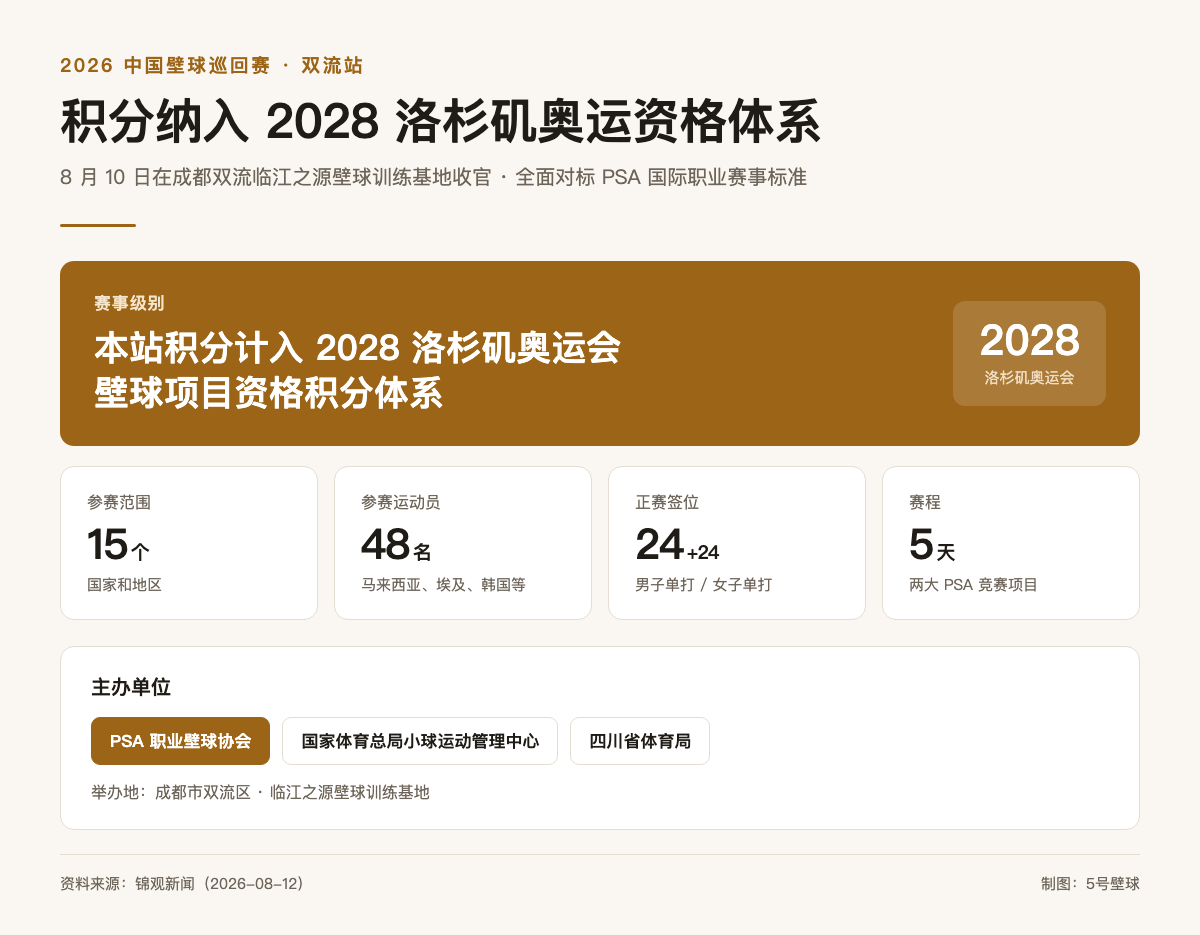Viewport: 1200px width, 935px height.
Task: Click the 赛事级别 label in the banner
Action: pos(129,303)
